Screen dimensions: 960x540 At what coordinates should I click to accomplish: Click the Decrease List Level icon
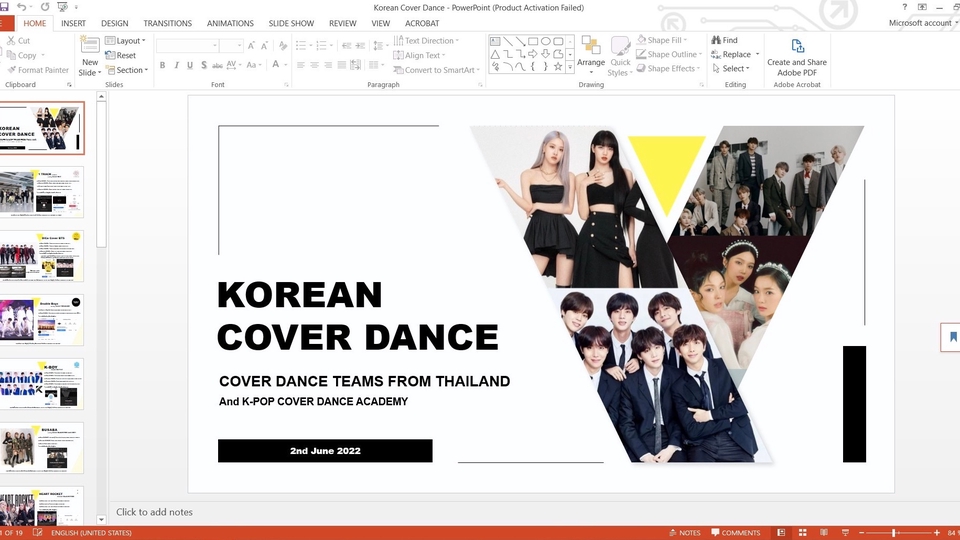347,46
